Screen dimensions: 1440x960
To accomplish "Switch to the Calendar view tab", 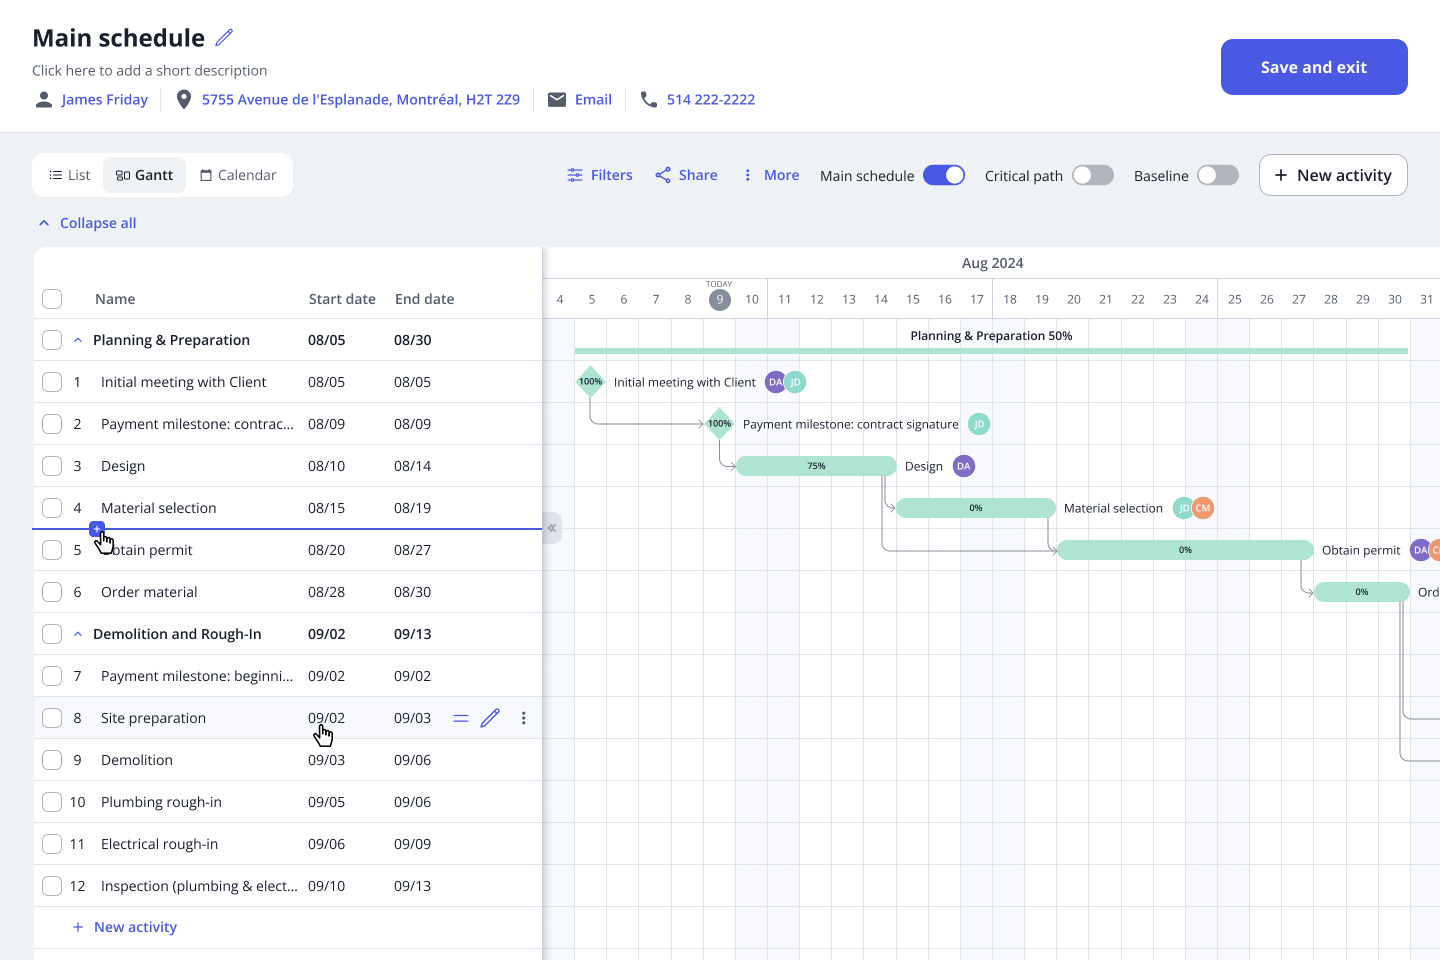I will tap(238, 175).
